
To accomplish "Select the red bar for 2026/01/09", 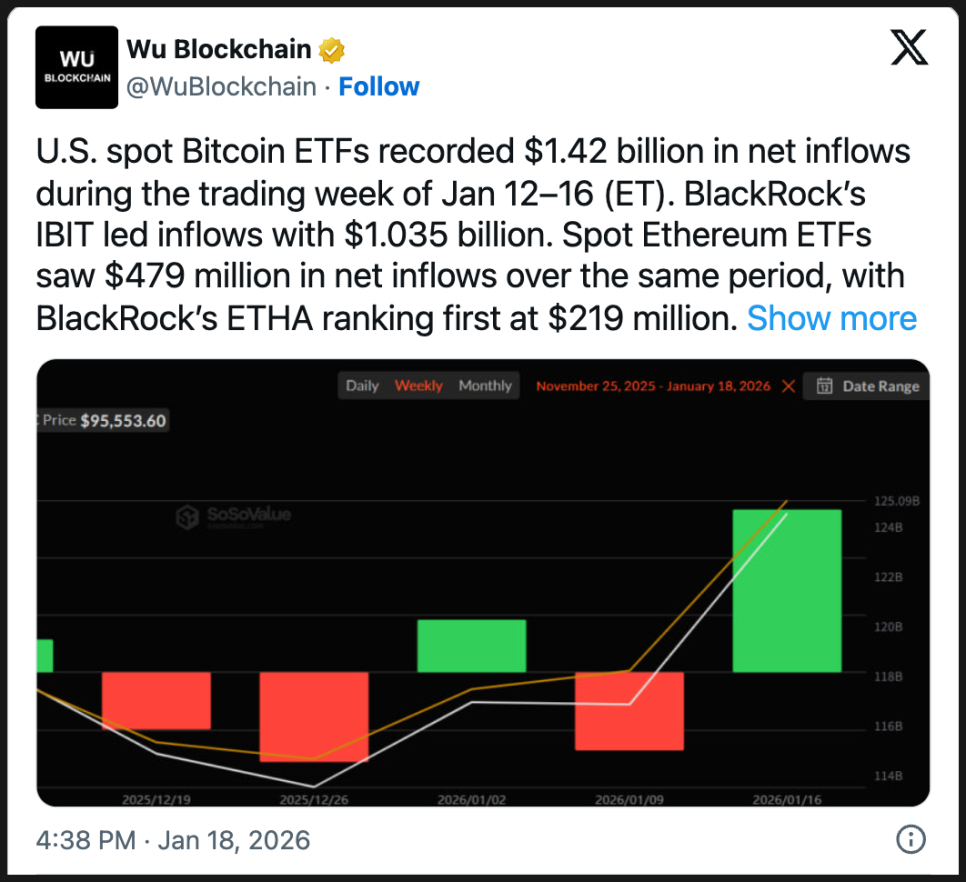I will (x=629, y=710).
